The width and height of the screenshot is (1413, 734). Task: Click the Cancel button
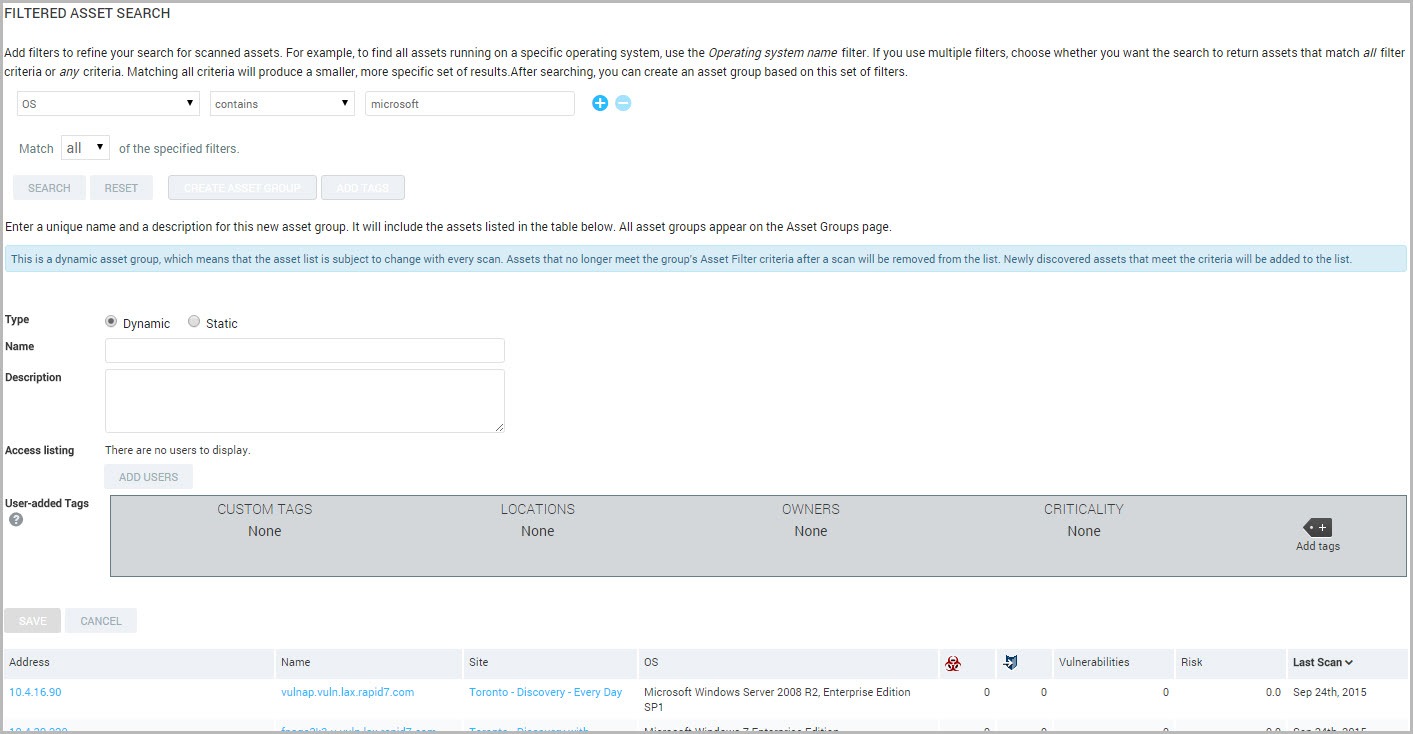[101, 621]
